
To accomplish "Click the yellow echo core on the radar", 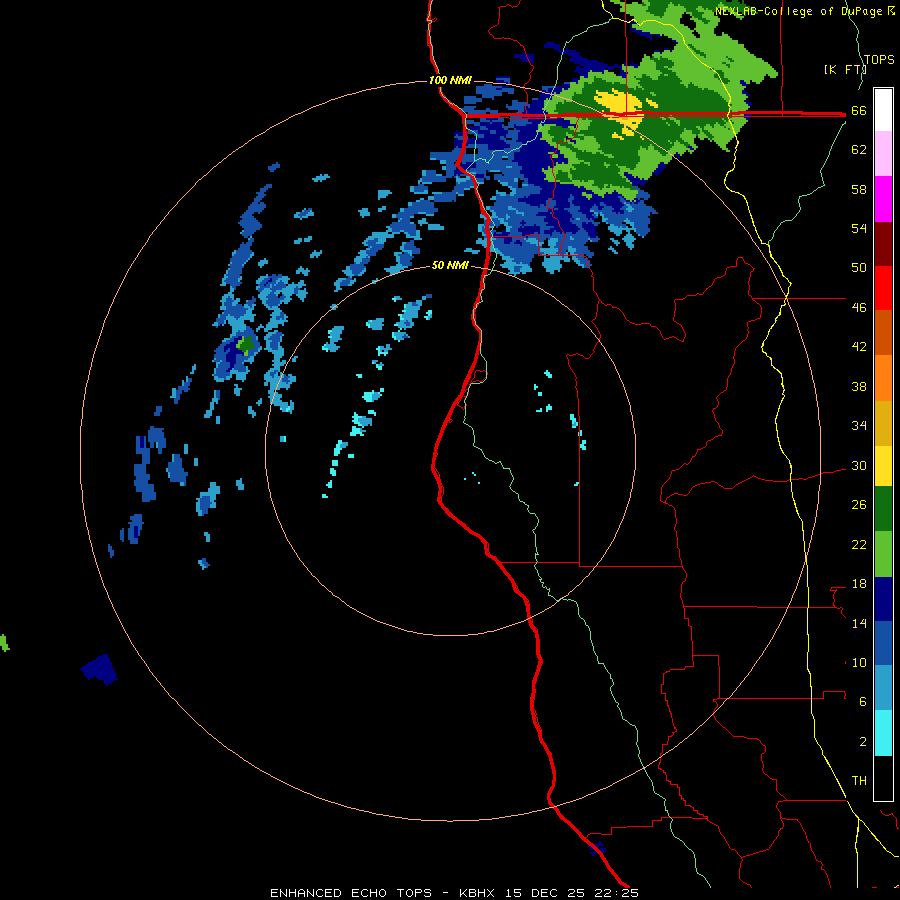I will pyautogui.click(x=619, y=107).
